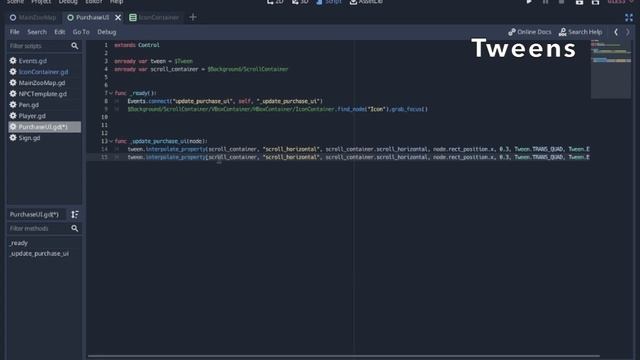Open MainZooMap.gd script
The height and width of the screenshot is (360, 640).
(x=42, y=83)
